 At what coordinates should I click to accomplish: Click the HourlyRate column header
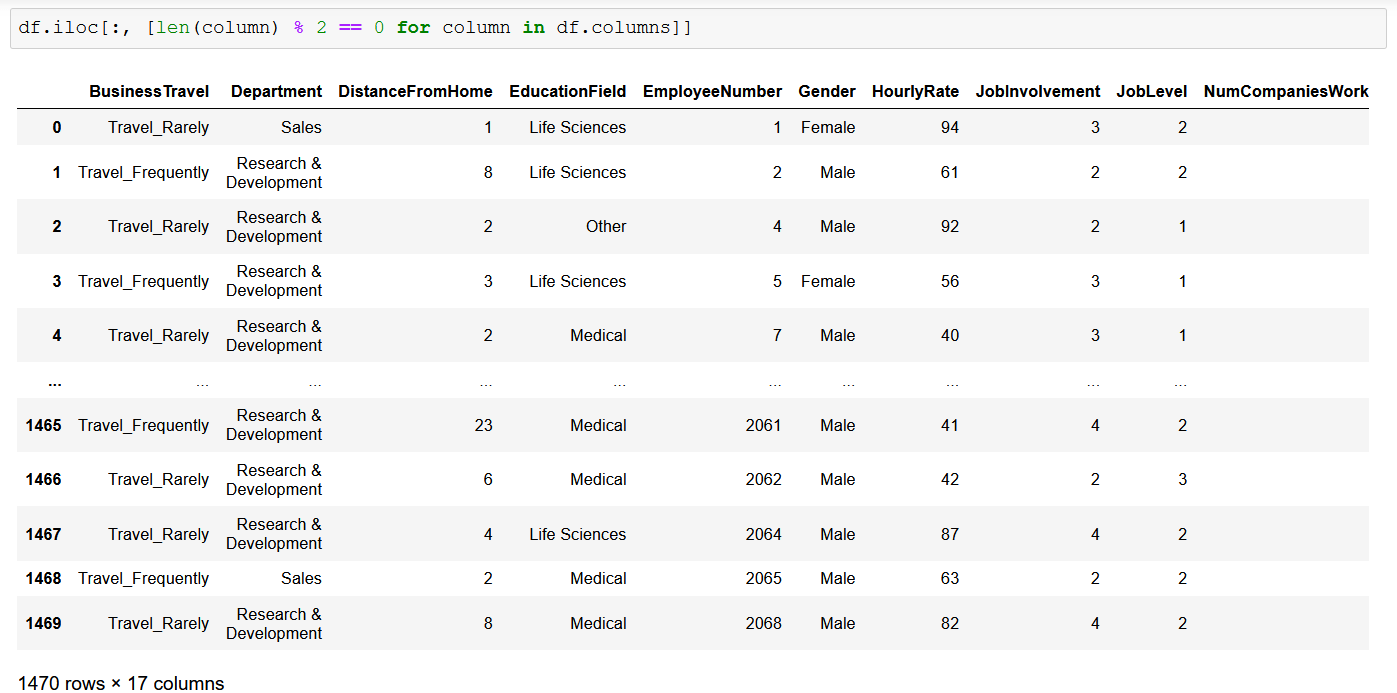(x=915, y=91)
